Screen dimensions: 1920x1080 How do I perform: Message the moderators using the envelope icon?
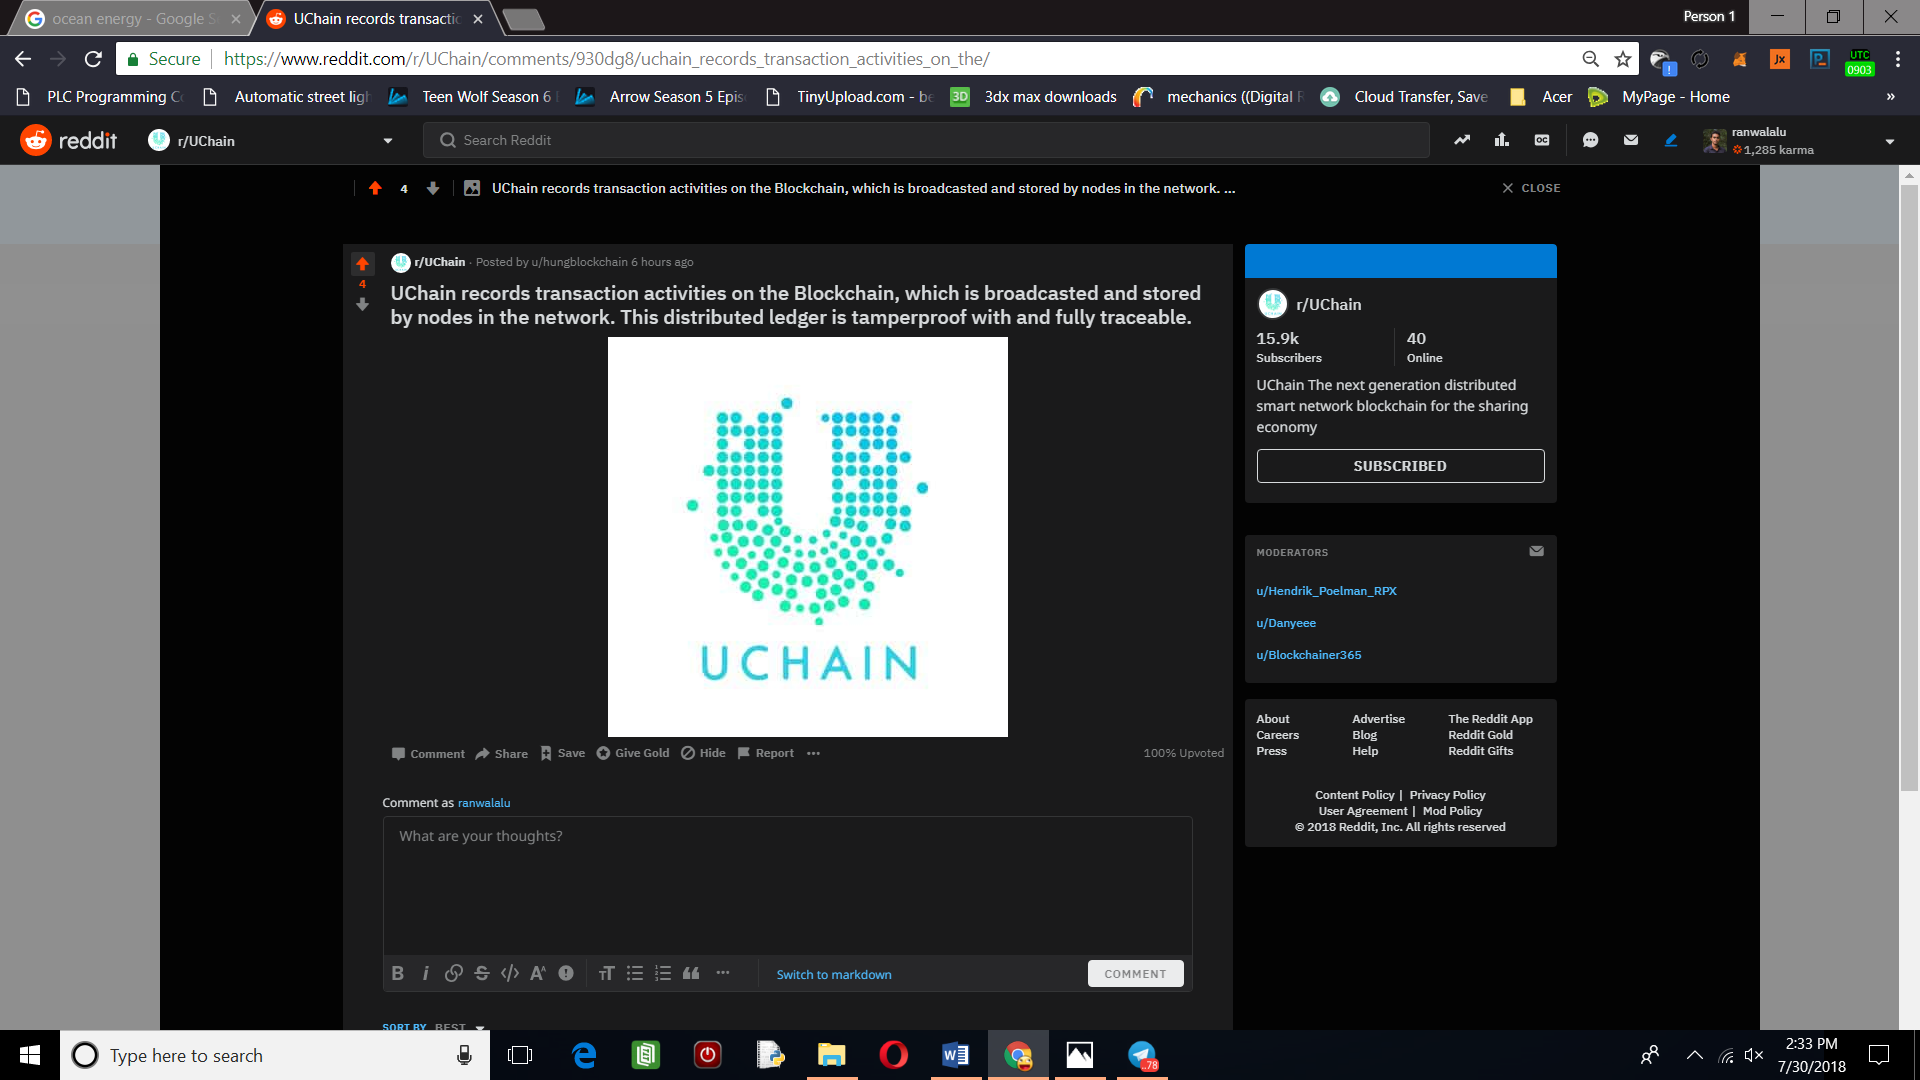click(1536, 551)
